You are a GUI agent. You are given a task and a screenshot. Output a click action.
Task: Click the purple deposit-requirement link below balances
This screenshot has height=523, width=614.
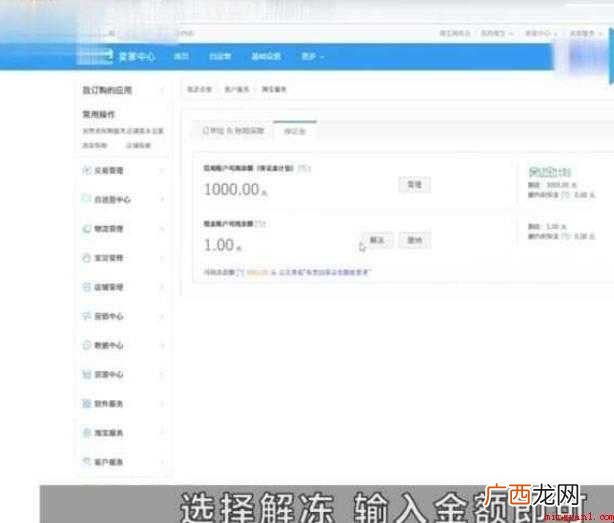(x=323, y=272)
